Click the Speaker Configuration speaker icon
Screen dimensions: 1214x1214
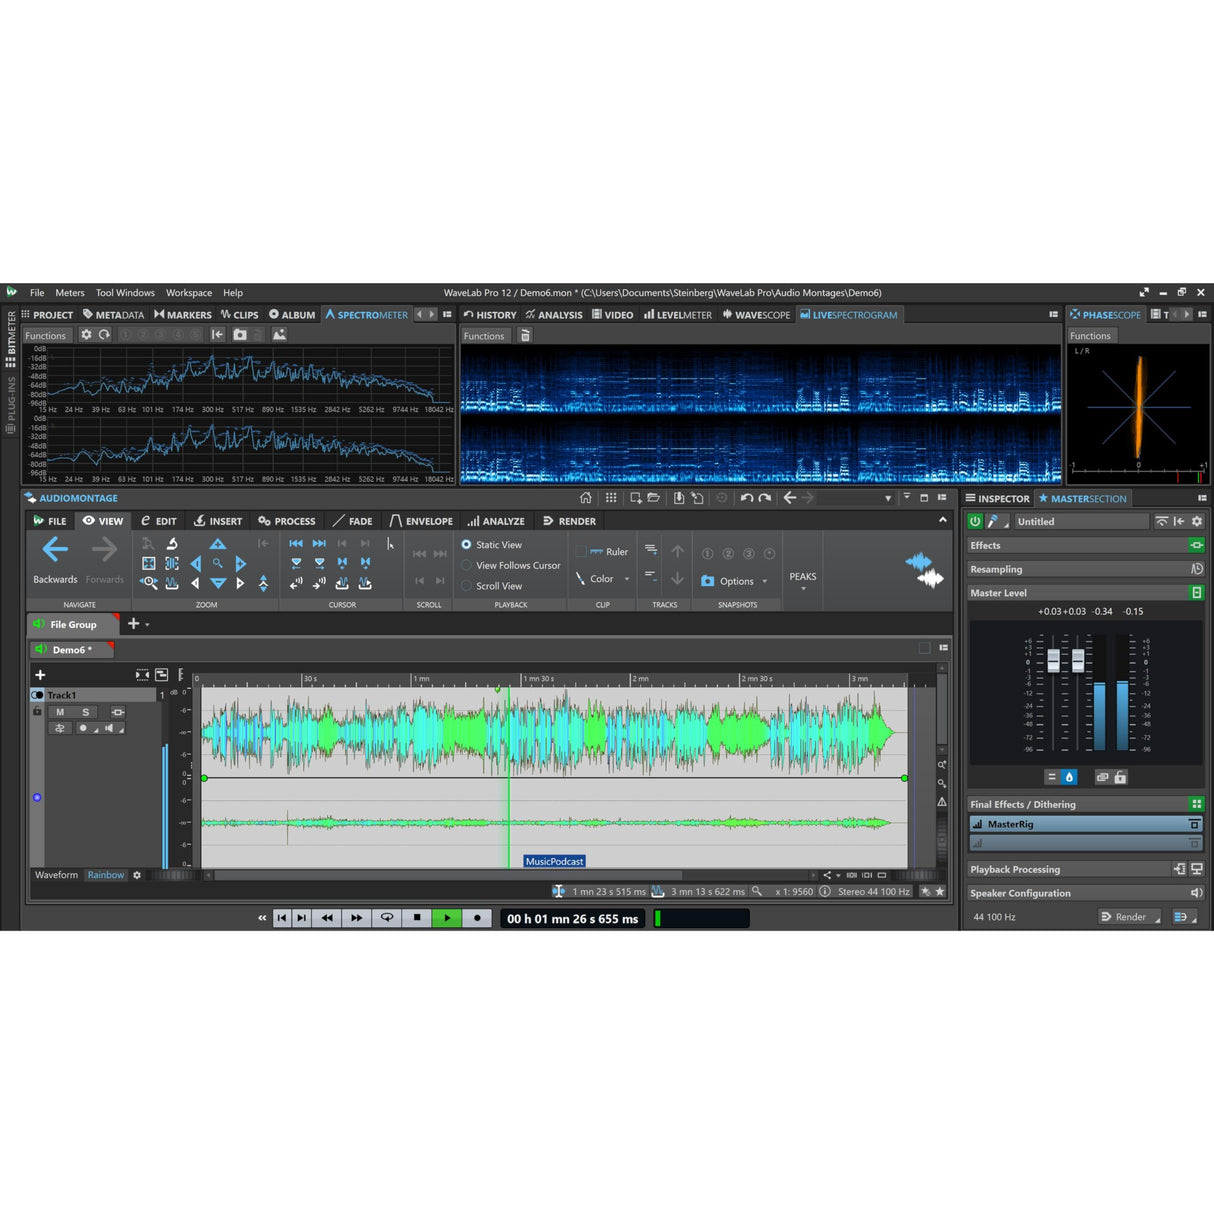pyautogui.click(x=1196, y=893)
